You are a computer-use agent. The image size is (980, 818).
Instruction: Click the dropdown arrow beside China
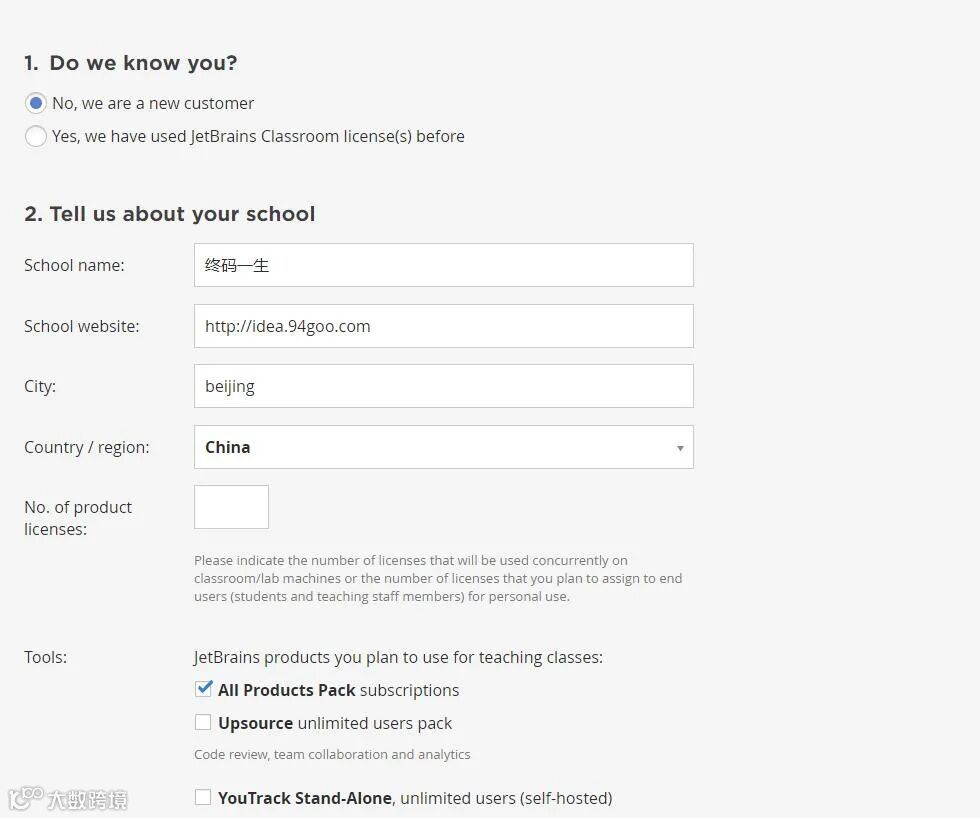click(680, 448)
